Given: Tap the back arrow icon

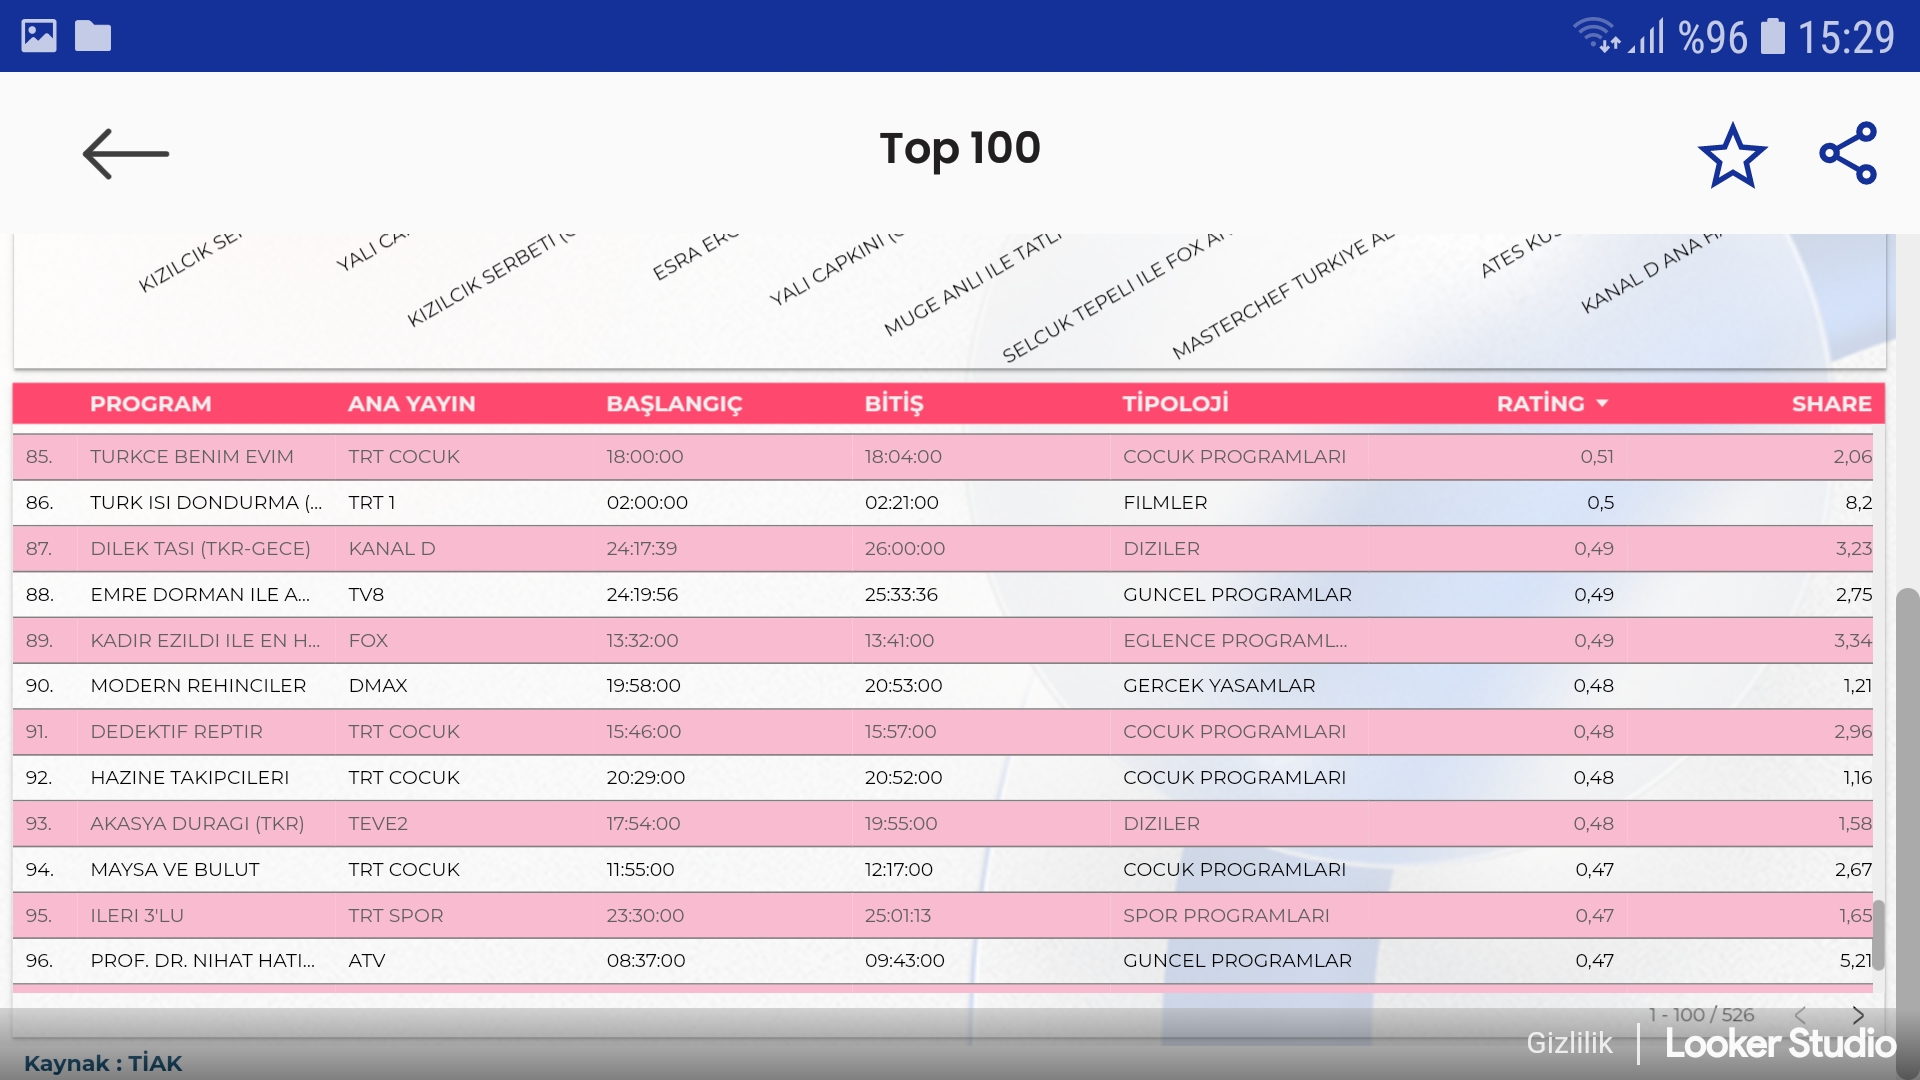Looking at the screenshot, I should tap(125, 154).
